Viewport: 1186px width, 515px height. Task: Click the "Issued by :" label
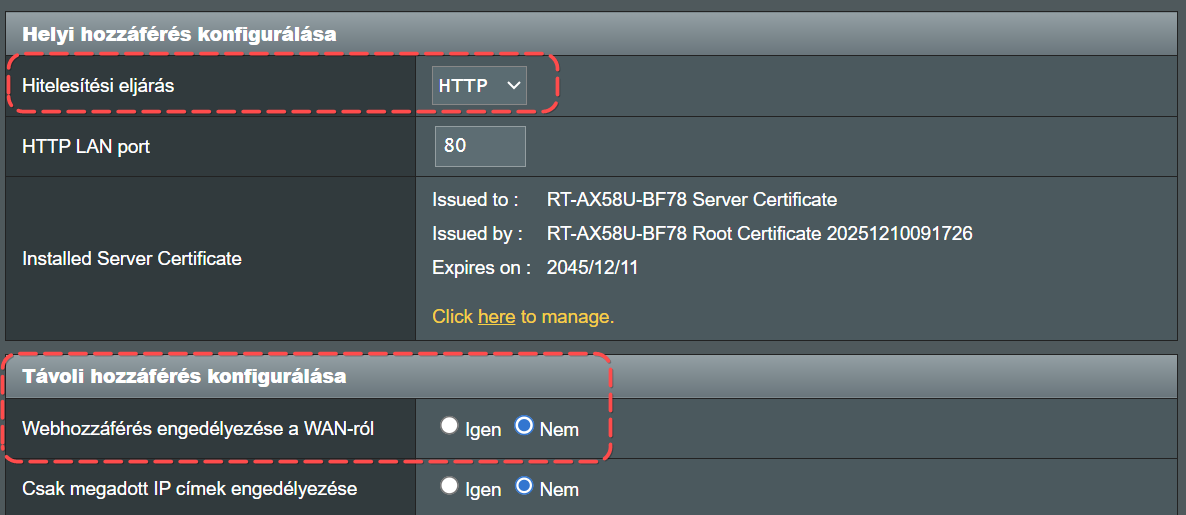477,234
